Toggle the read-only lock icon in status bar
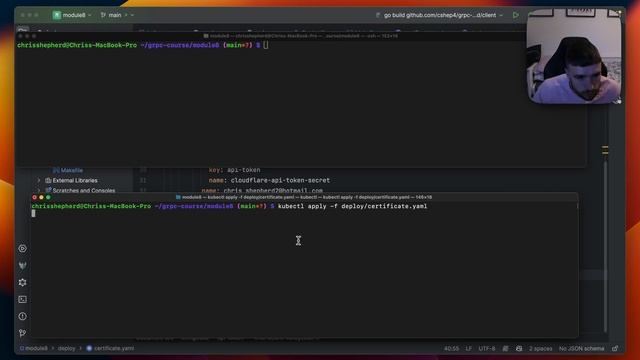The height and width of the screenshot is (360, 640). pos(615,349)
